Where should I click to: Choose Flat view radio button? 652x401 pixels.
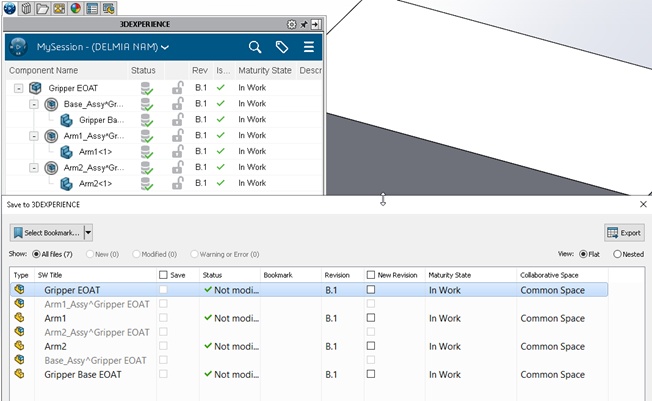tap(583, 254)
